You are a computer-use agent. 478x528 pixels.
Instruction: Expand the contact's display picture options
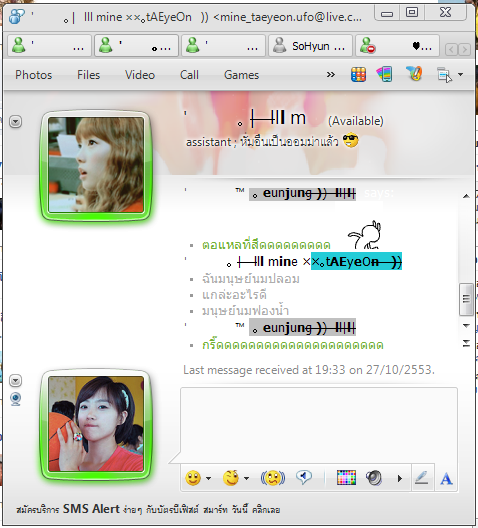point(15,122)
